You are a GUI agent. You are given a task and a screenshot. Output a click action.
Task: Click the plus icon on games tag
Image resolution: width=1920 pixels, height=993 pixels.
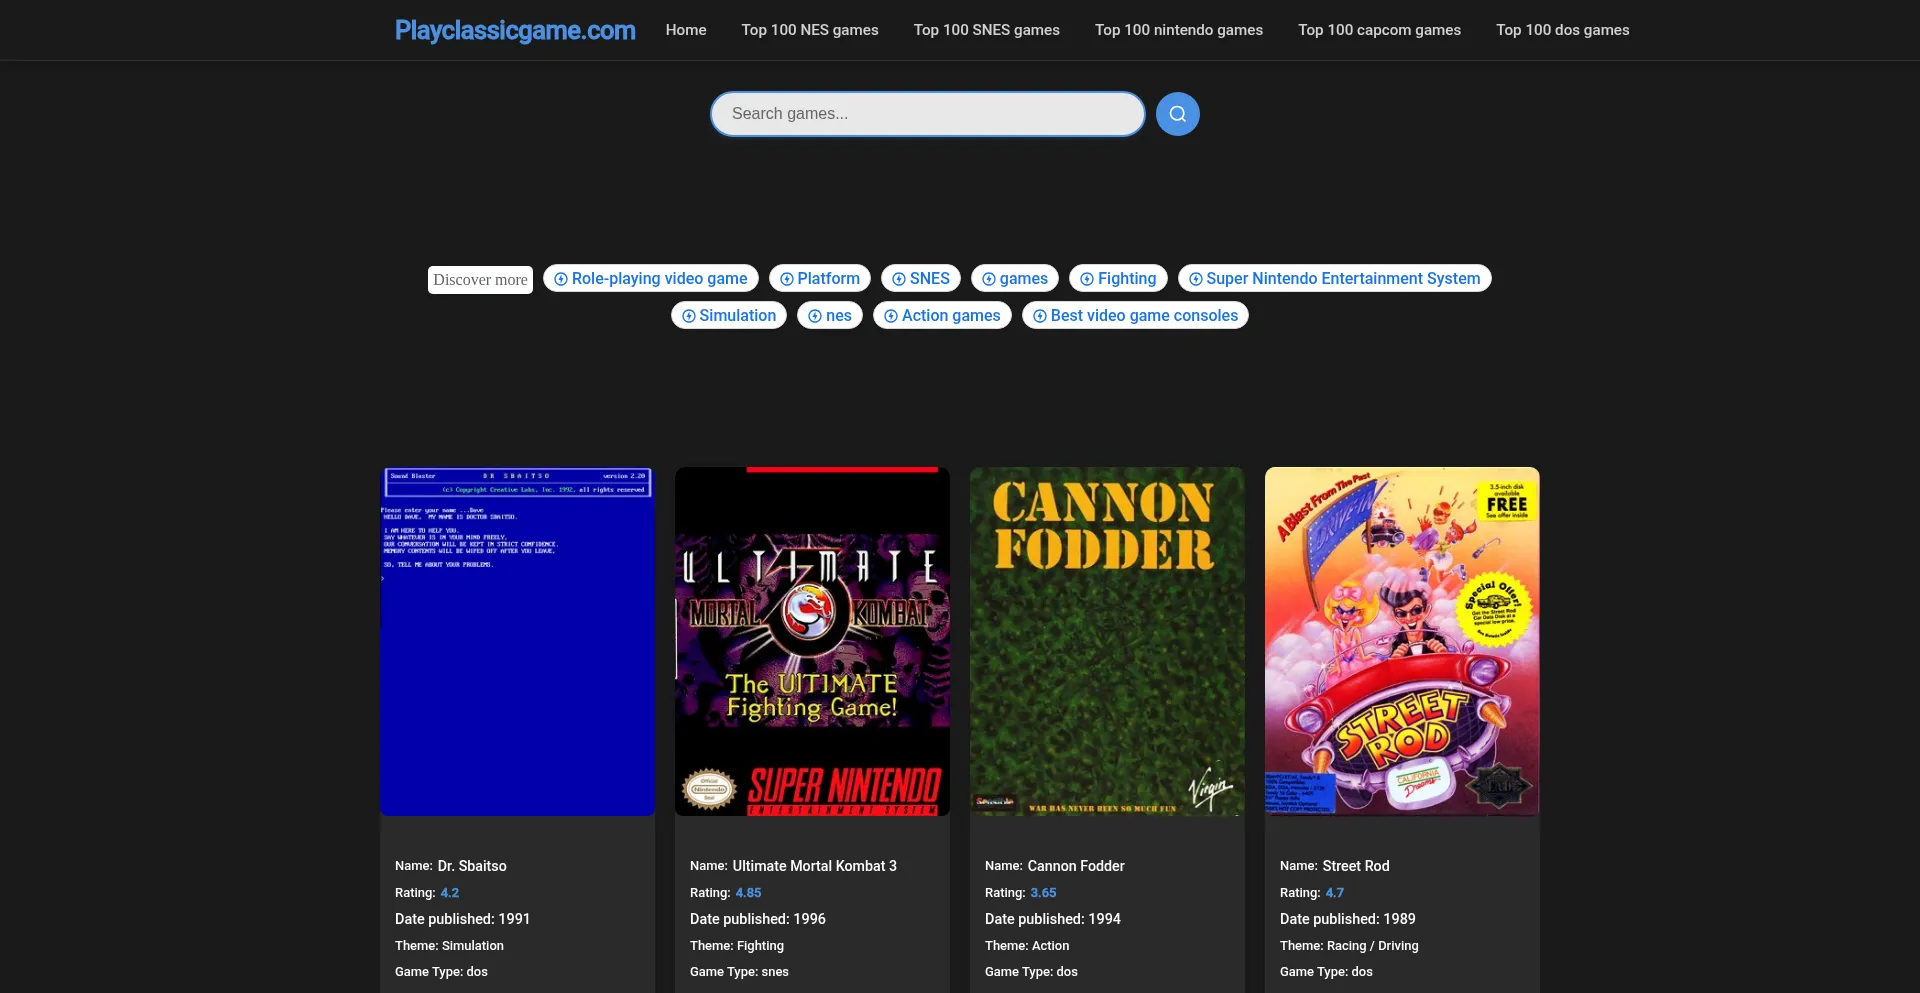(x=989, y=279)
